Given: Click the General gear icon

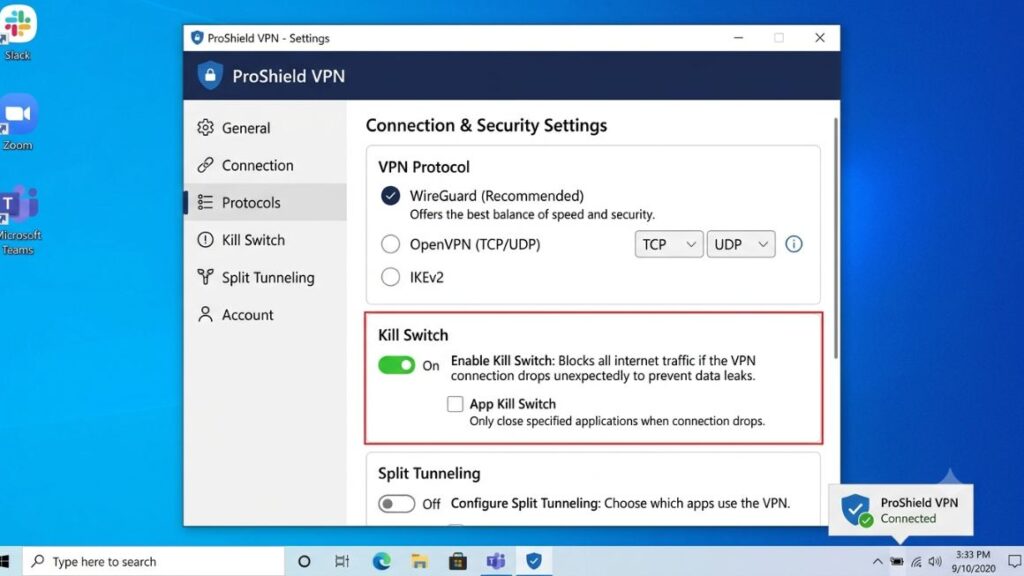Looking at the screenshot, I should click(x=205, y=127).
